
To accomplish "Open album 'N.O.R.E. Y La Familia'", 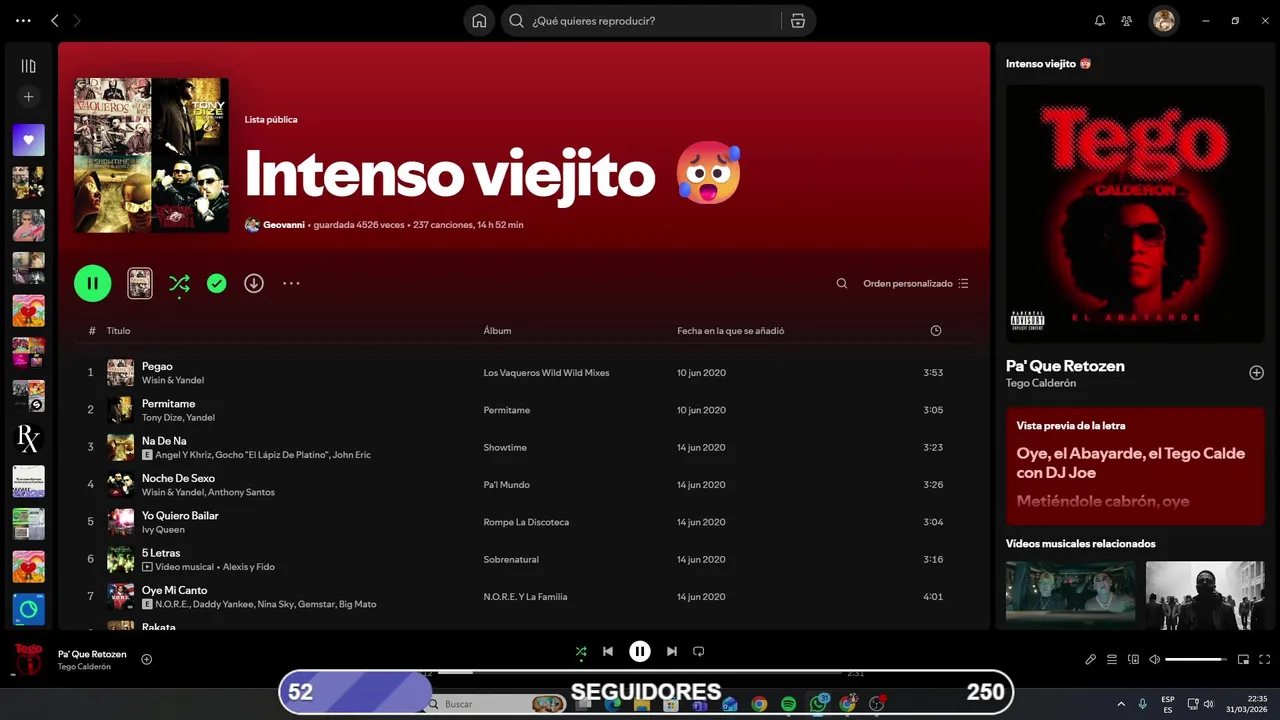I will coord(525,597).
